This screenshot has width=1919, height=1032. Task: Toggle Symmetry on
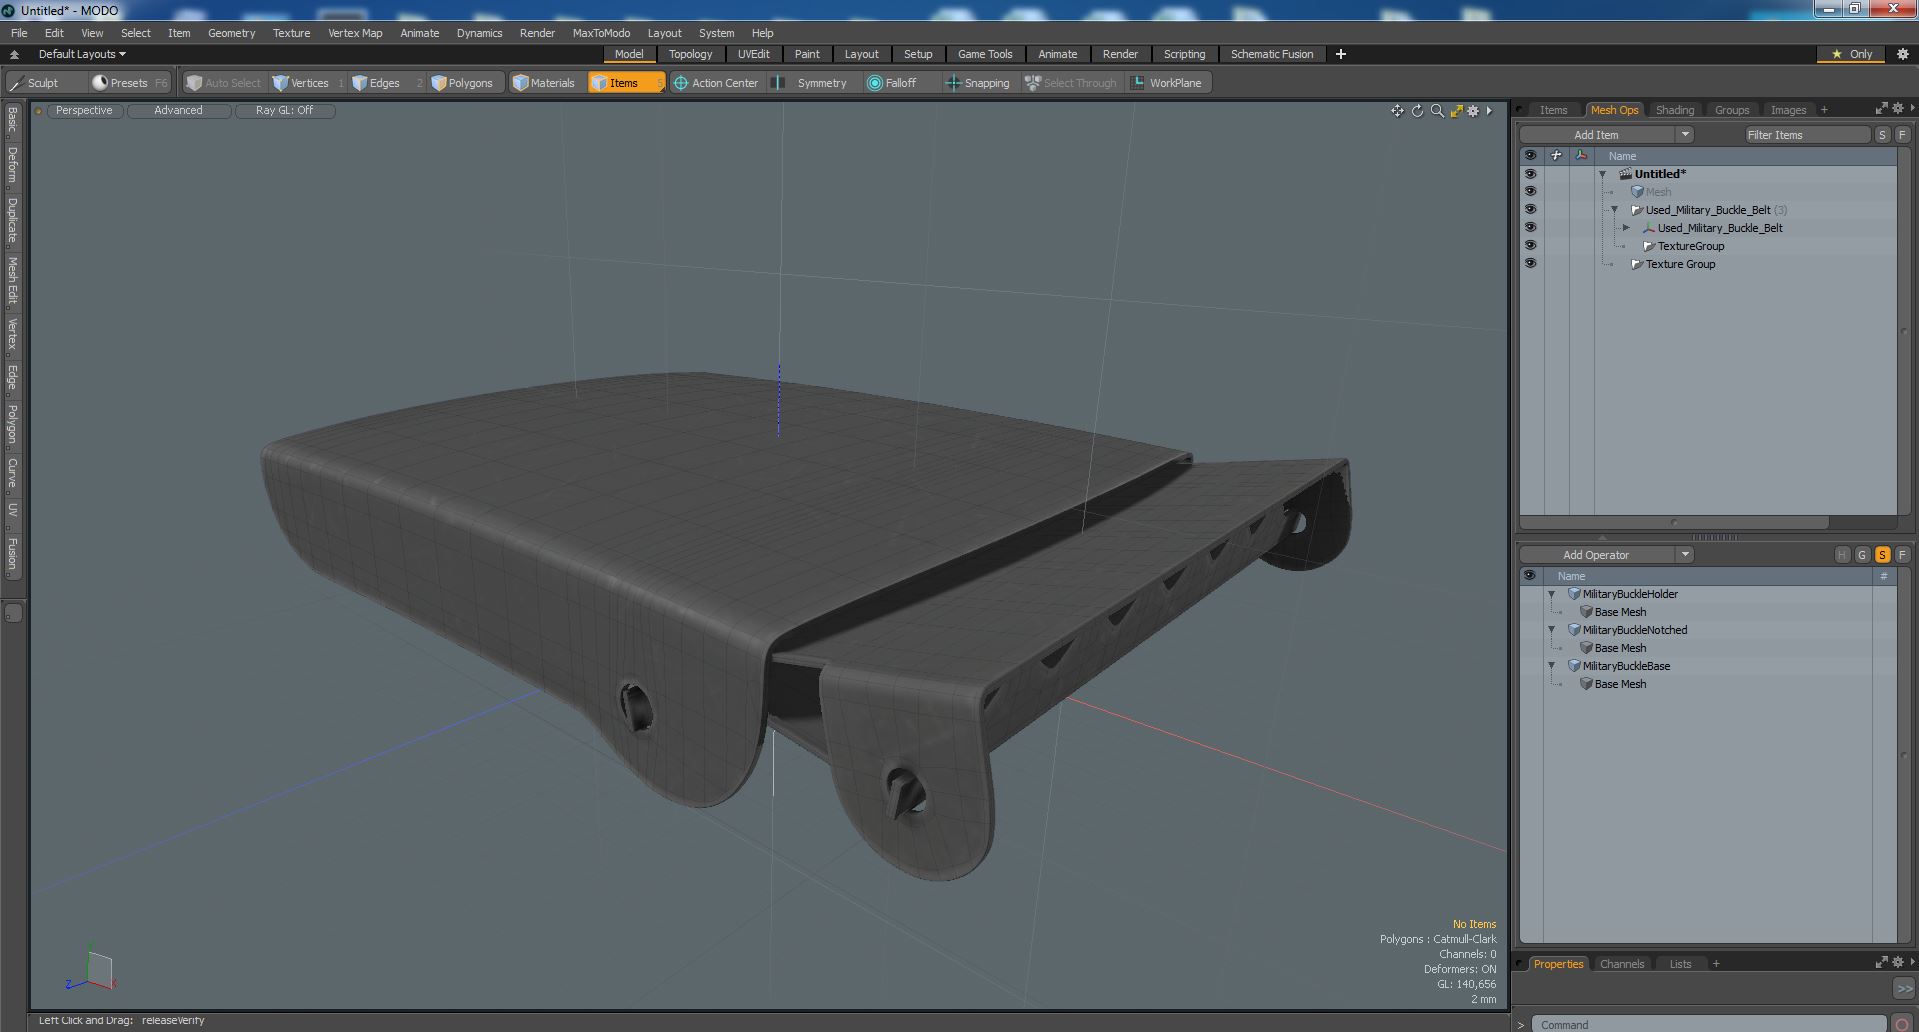pyautogui.click(x=812, y=83)
